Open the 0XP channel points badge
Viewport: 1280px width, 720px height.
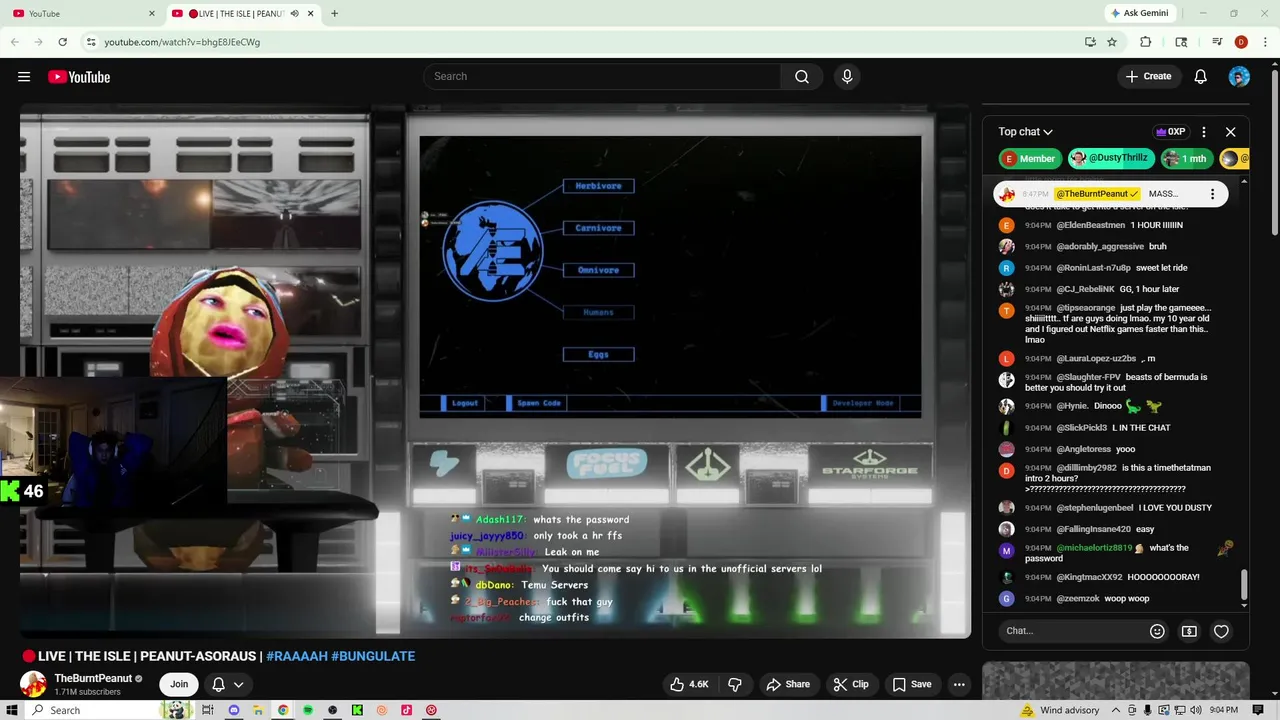(x=1170, y=132)
